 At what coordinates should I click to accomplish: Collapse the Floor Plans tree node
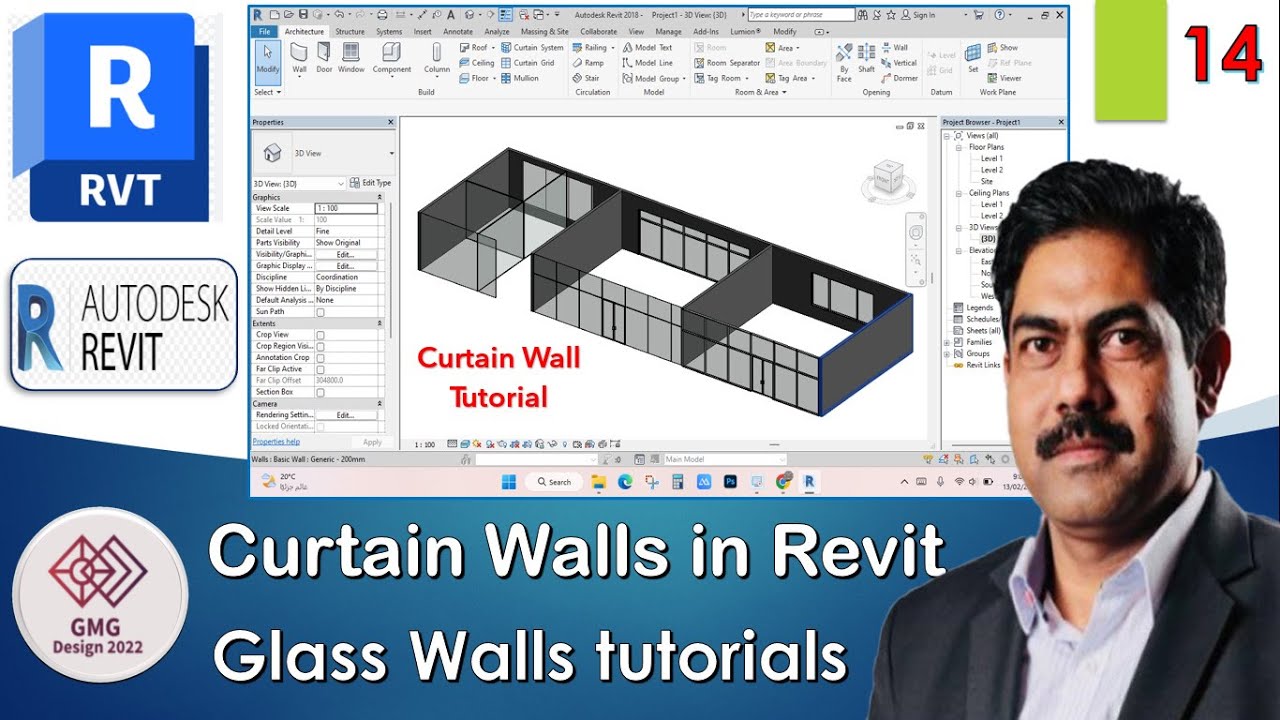click(x=961, y=147)
